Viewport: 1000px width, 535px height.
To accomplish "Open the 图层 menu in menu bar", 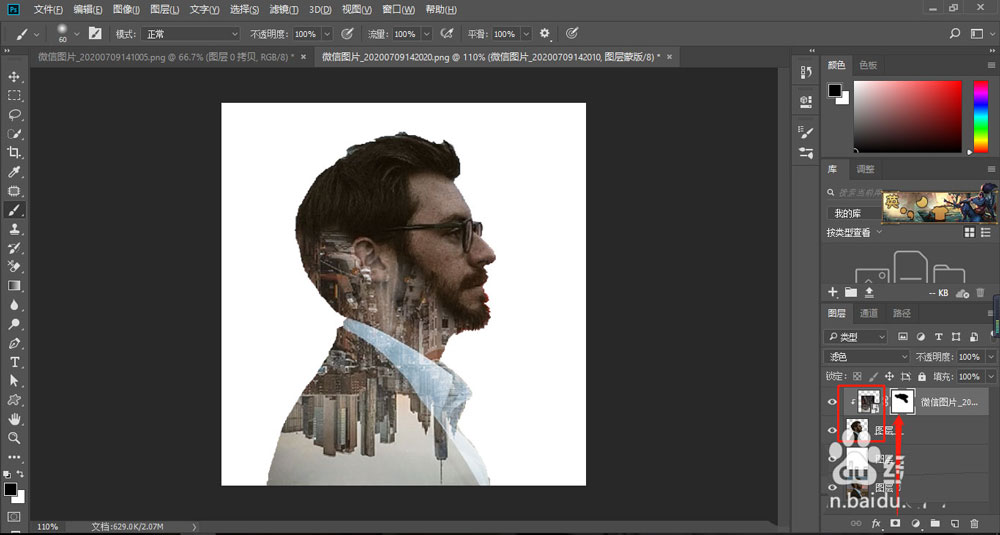I will [x=165, y=10].
